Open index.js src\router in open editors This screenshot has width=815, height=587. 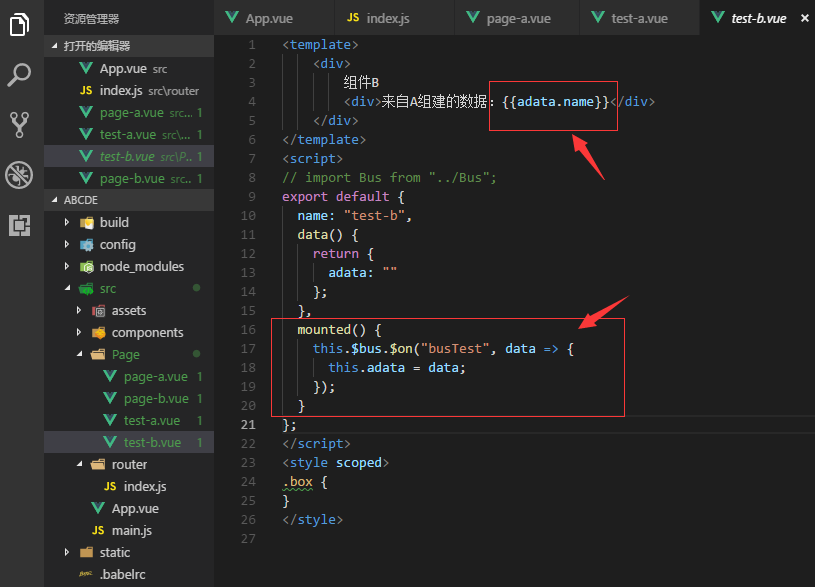(129, 90)
